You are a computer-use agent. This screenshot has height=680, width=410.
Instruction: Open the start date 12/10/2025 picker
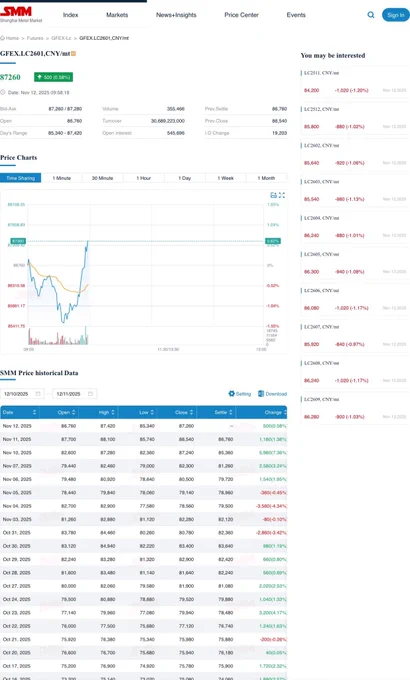[x=21, y=394]
